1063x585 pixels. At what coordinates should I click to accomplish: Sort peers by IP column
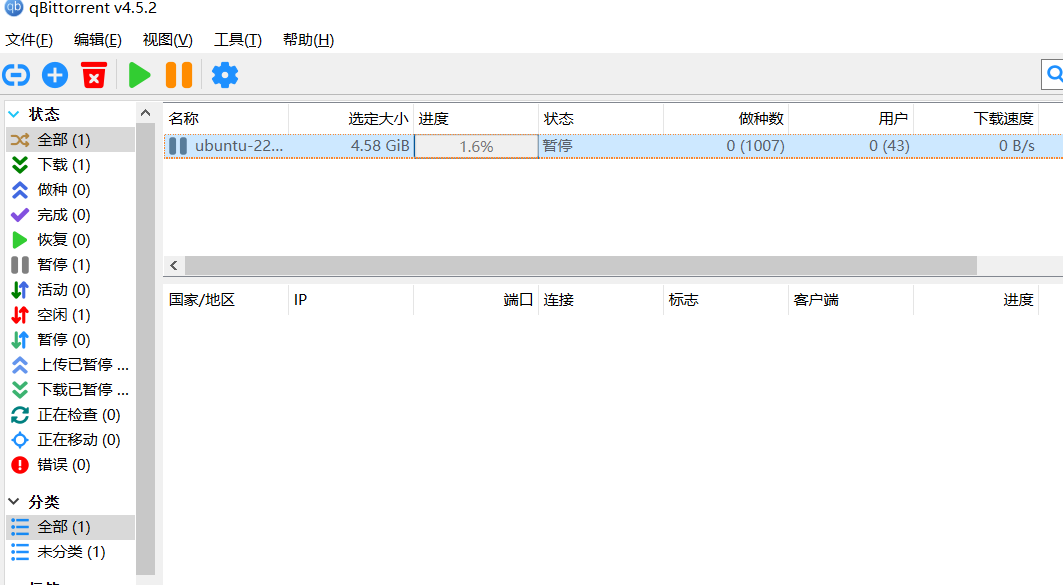click(x=351, y=300)
